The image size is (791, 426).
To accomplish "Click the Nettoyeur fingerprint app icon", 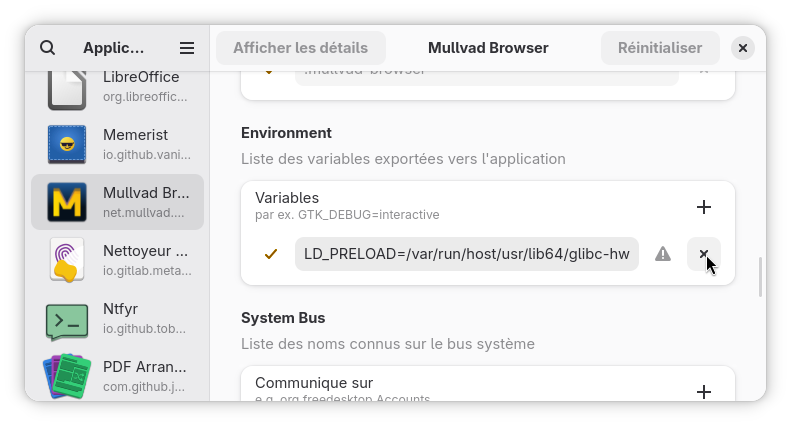I will tap(67, 260).
